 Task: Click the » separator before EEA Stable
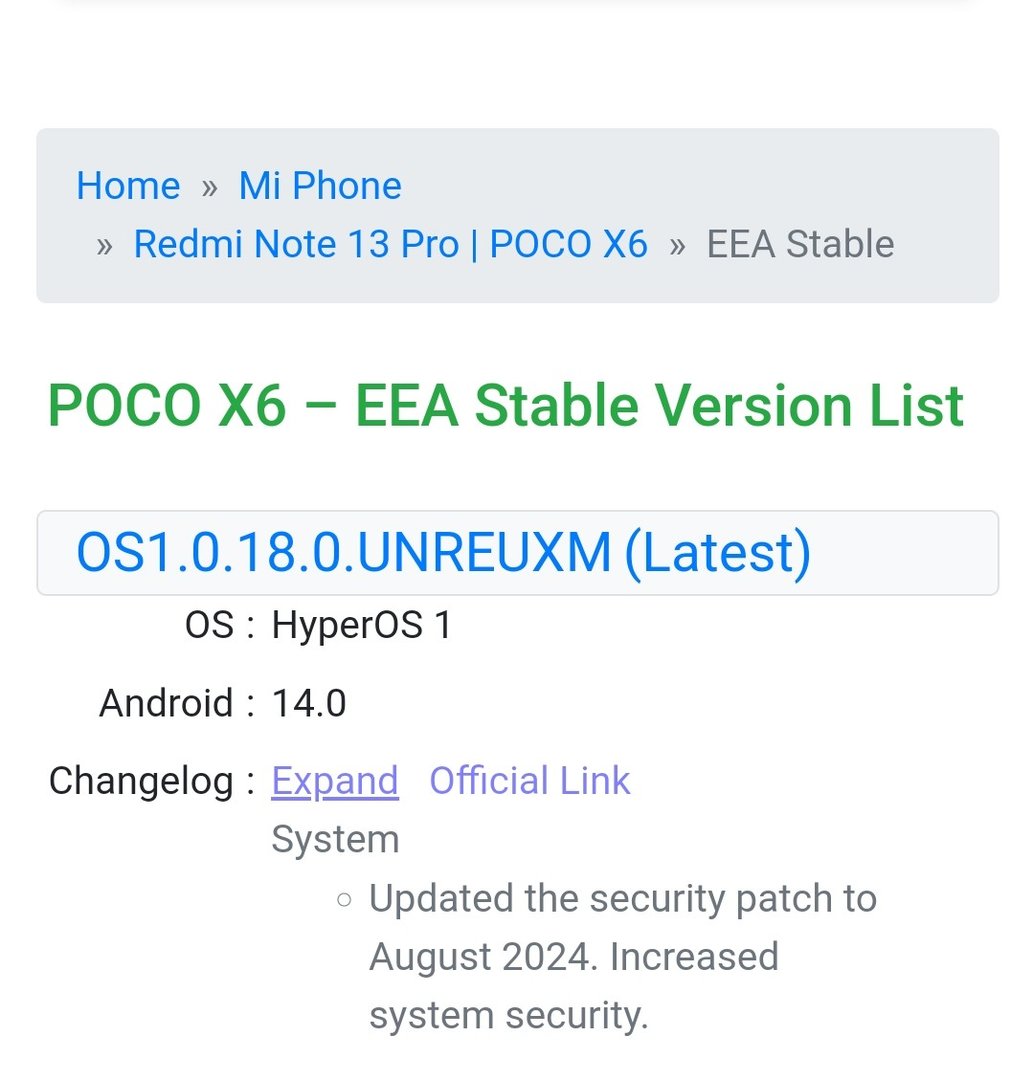(677, 245)
